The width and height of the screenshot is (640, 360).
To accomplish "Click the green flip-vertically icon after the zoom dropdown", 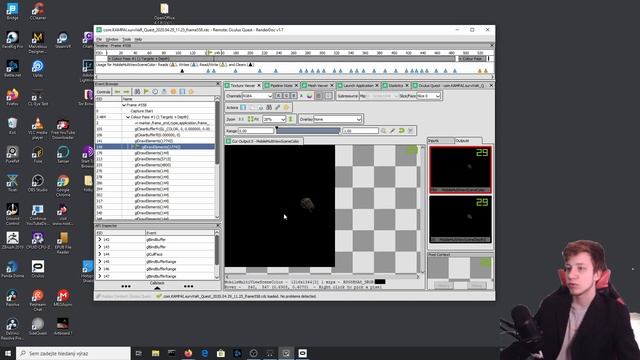I will pyautogui.click(x=291, y=119).
